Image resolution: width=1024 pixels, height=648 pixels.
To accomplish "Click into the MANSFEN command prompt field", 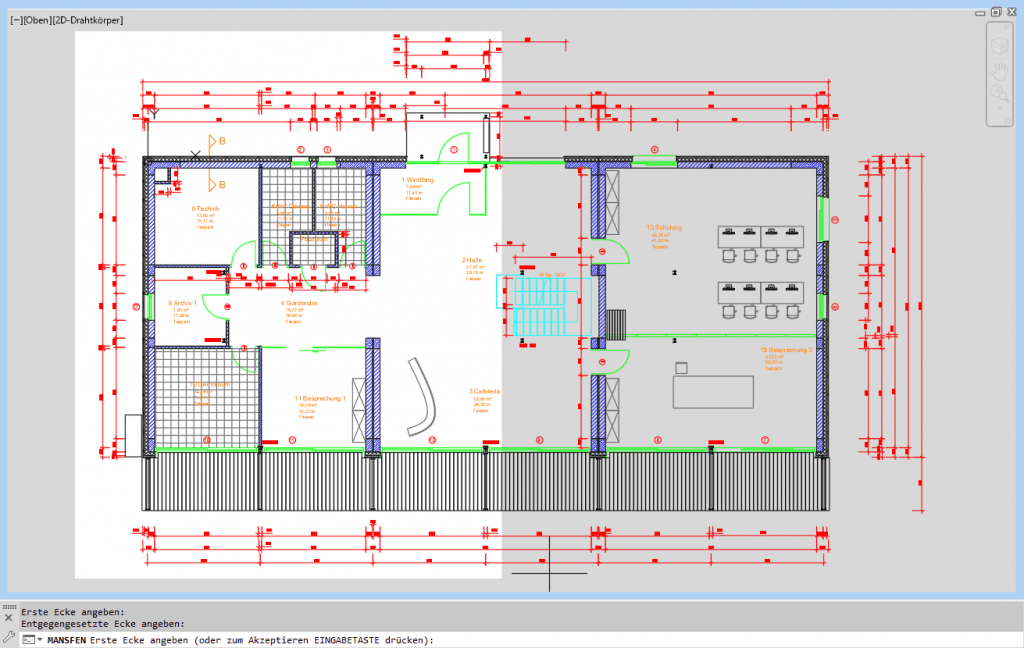I will pyautogui.click(x=600, y=639).
